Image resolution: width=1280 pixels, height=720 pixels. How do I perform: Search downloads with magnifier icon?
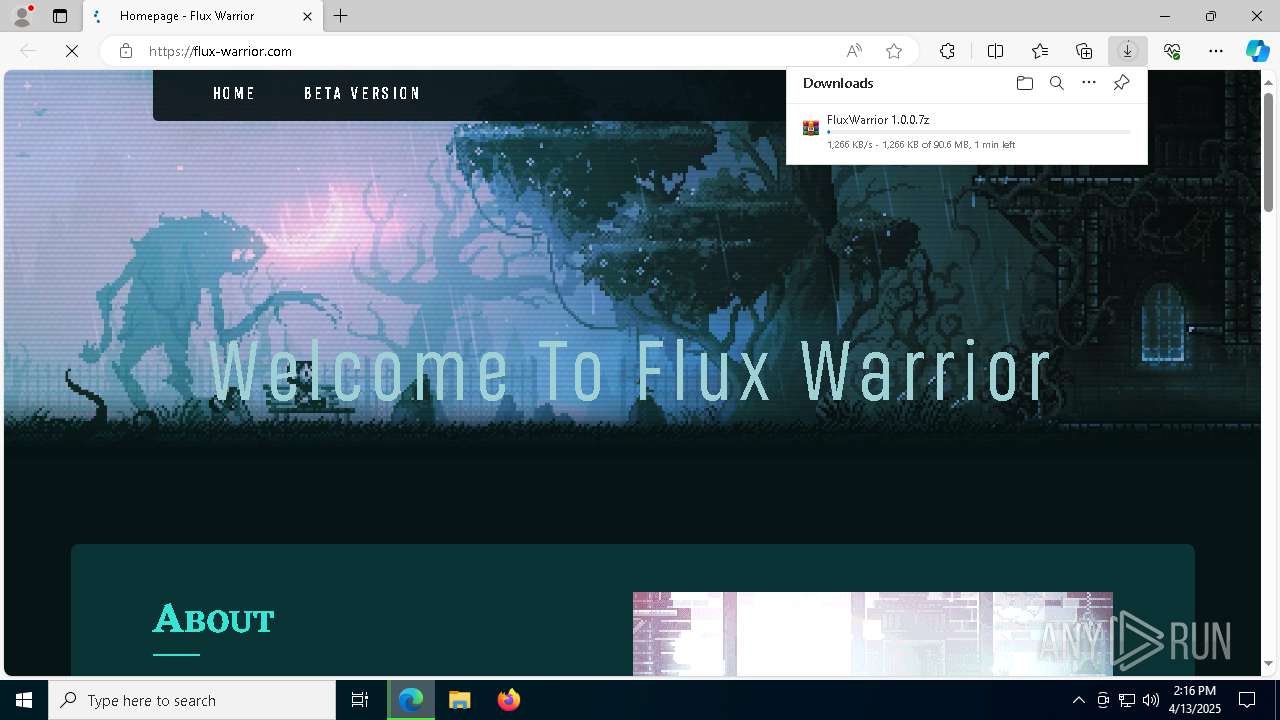1057,83
